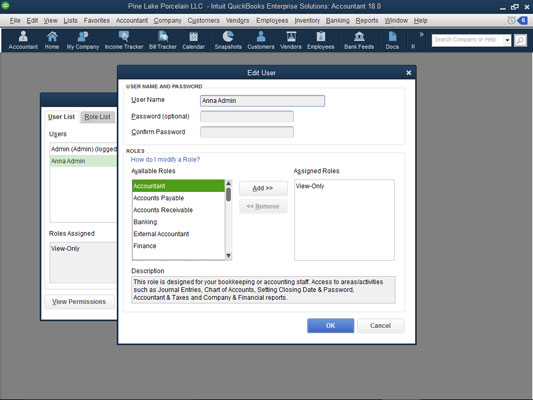Close the Edit User dialog
Viewport: 533px width, 400px height.
click(x=409, y=72)
